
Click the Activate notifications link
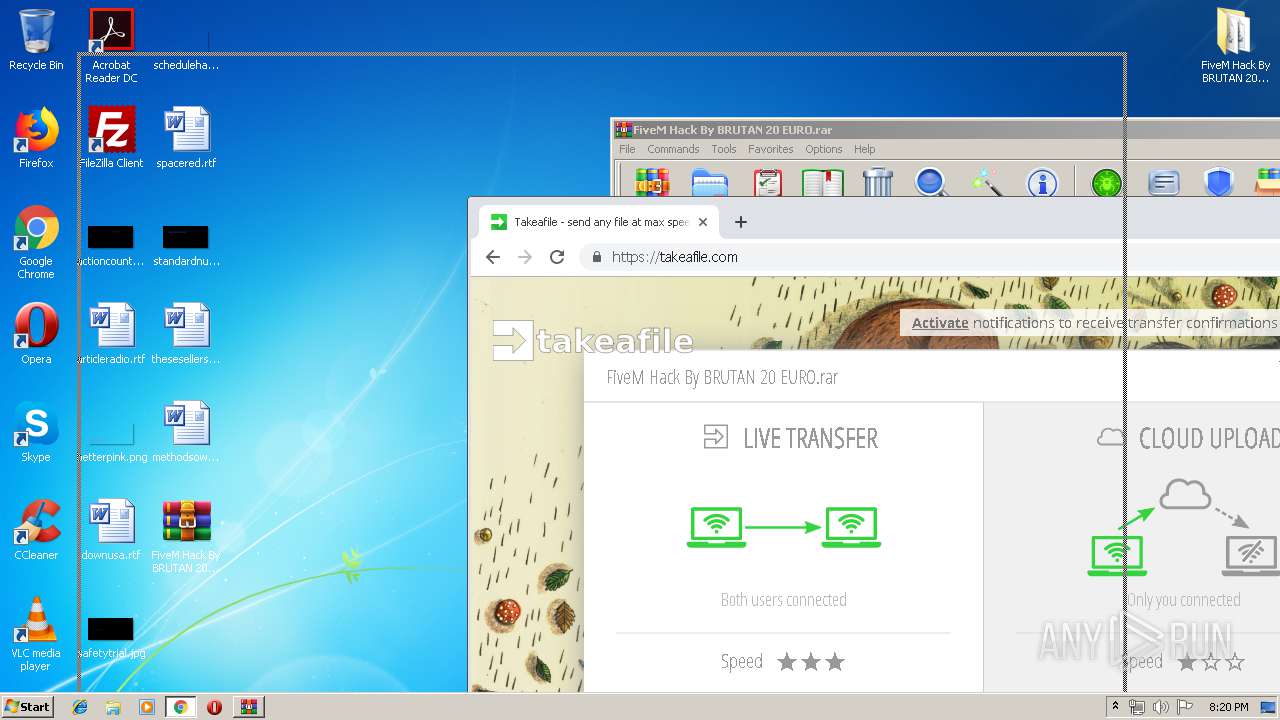point(940,322)
